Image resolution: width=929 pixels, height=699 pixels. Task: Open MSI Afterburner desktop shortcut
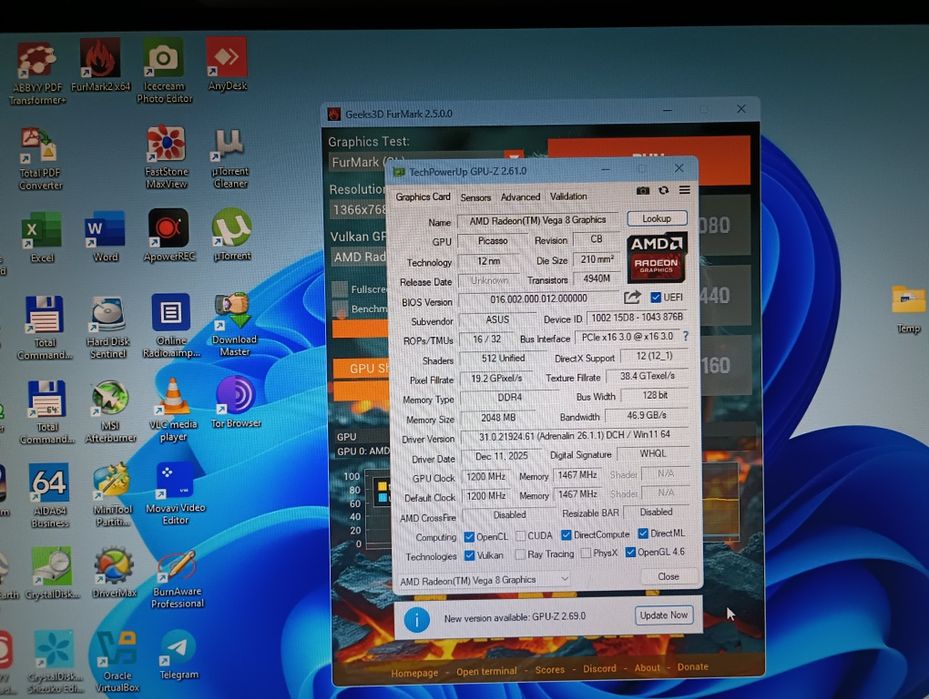point(110,411)
